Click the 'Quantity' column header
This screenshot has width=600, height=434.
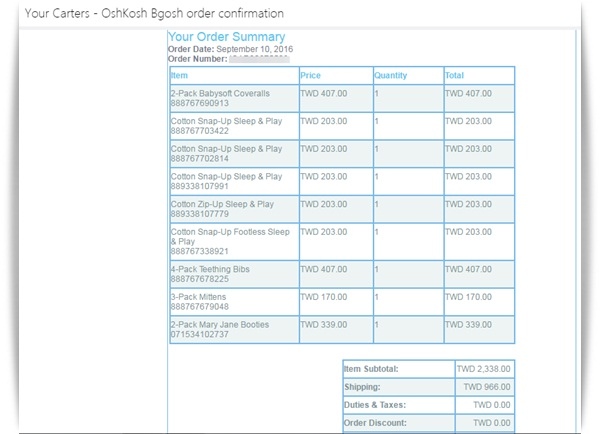[x=390, y=75]
